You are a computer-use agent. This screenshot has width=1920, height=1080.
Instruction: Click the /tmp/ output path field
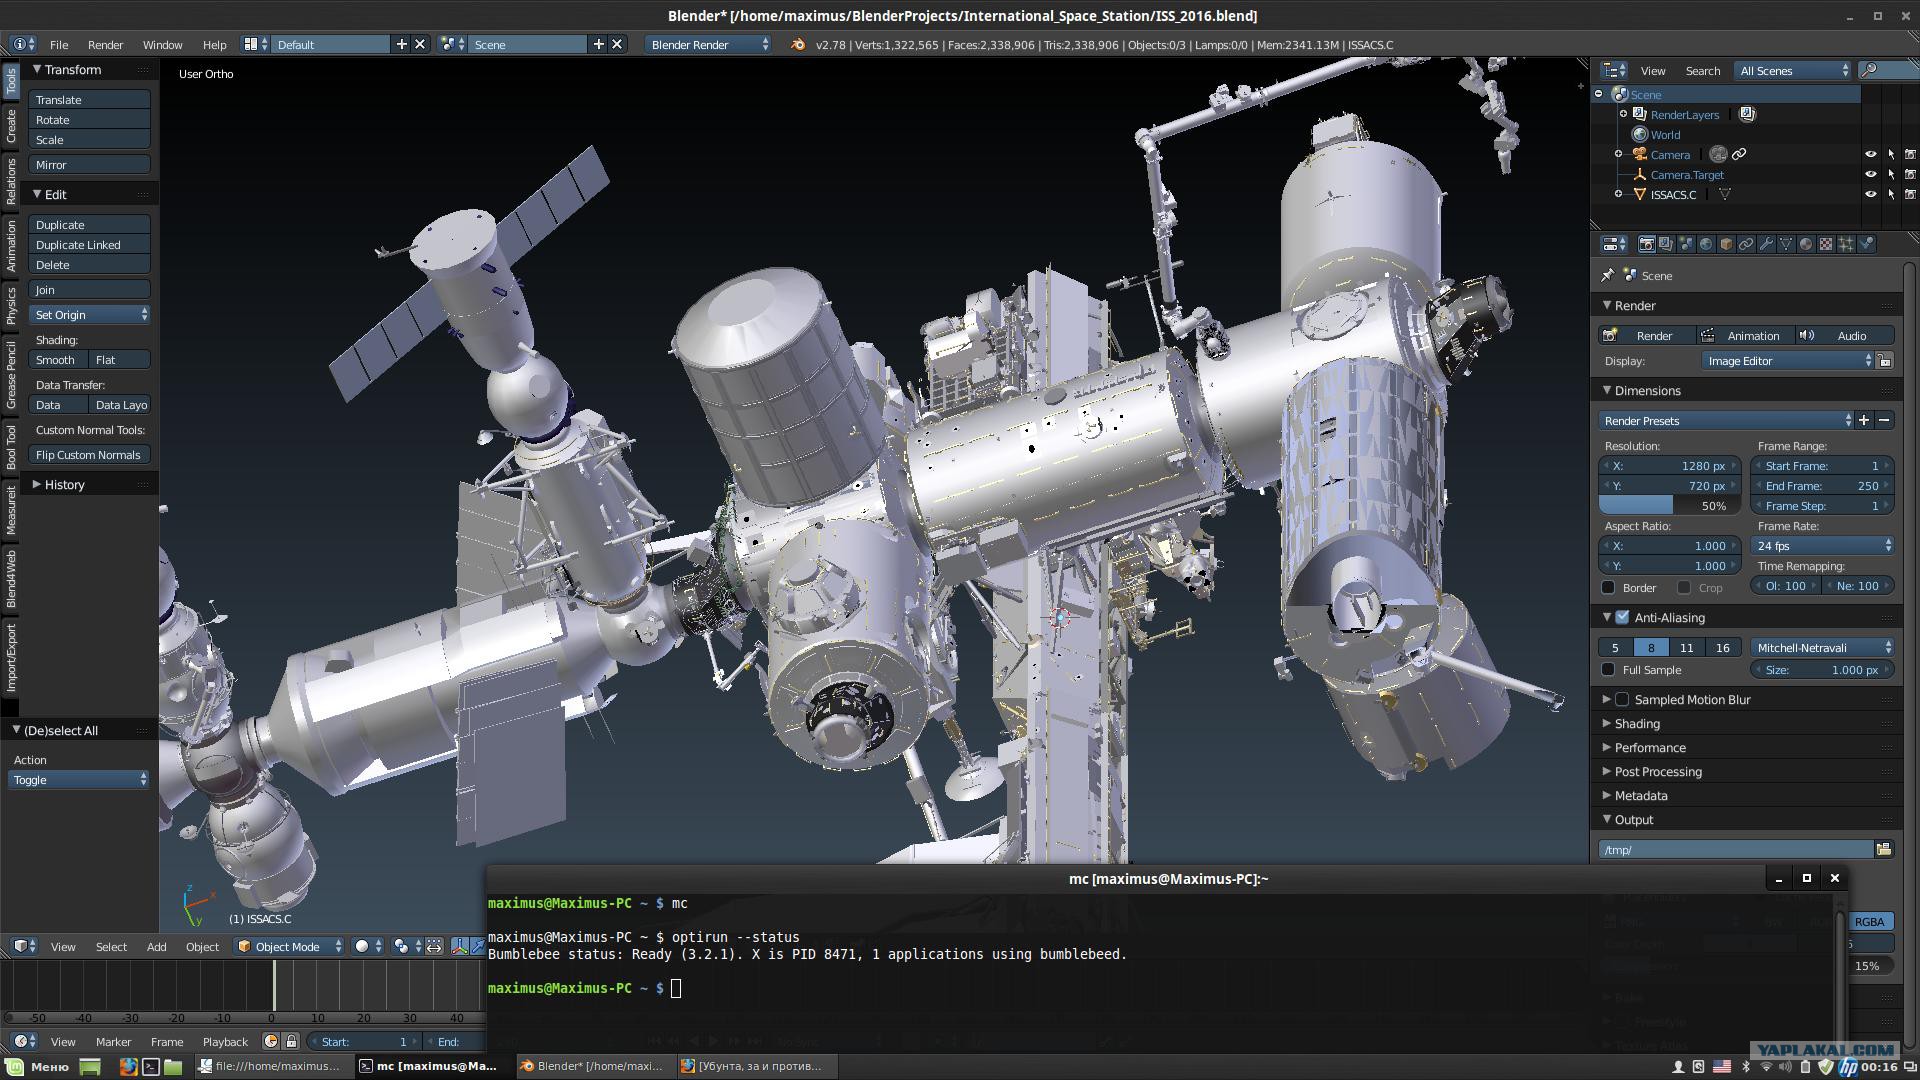coord(1735,849)
